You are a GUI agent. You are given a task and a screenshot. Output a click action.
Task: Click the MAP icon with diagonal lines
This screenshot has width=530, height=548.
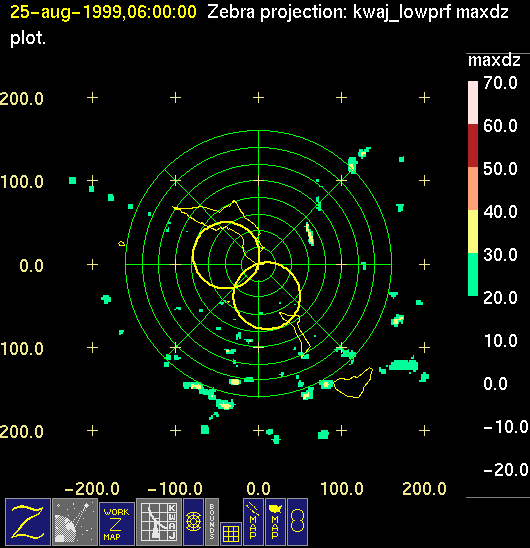[253, 522]
